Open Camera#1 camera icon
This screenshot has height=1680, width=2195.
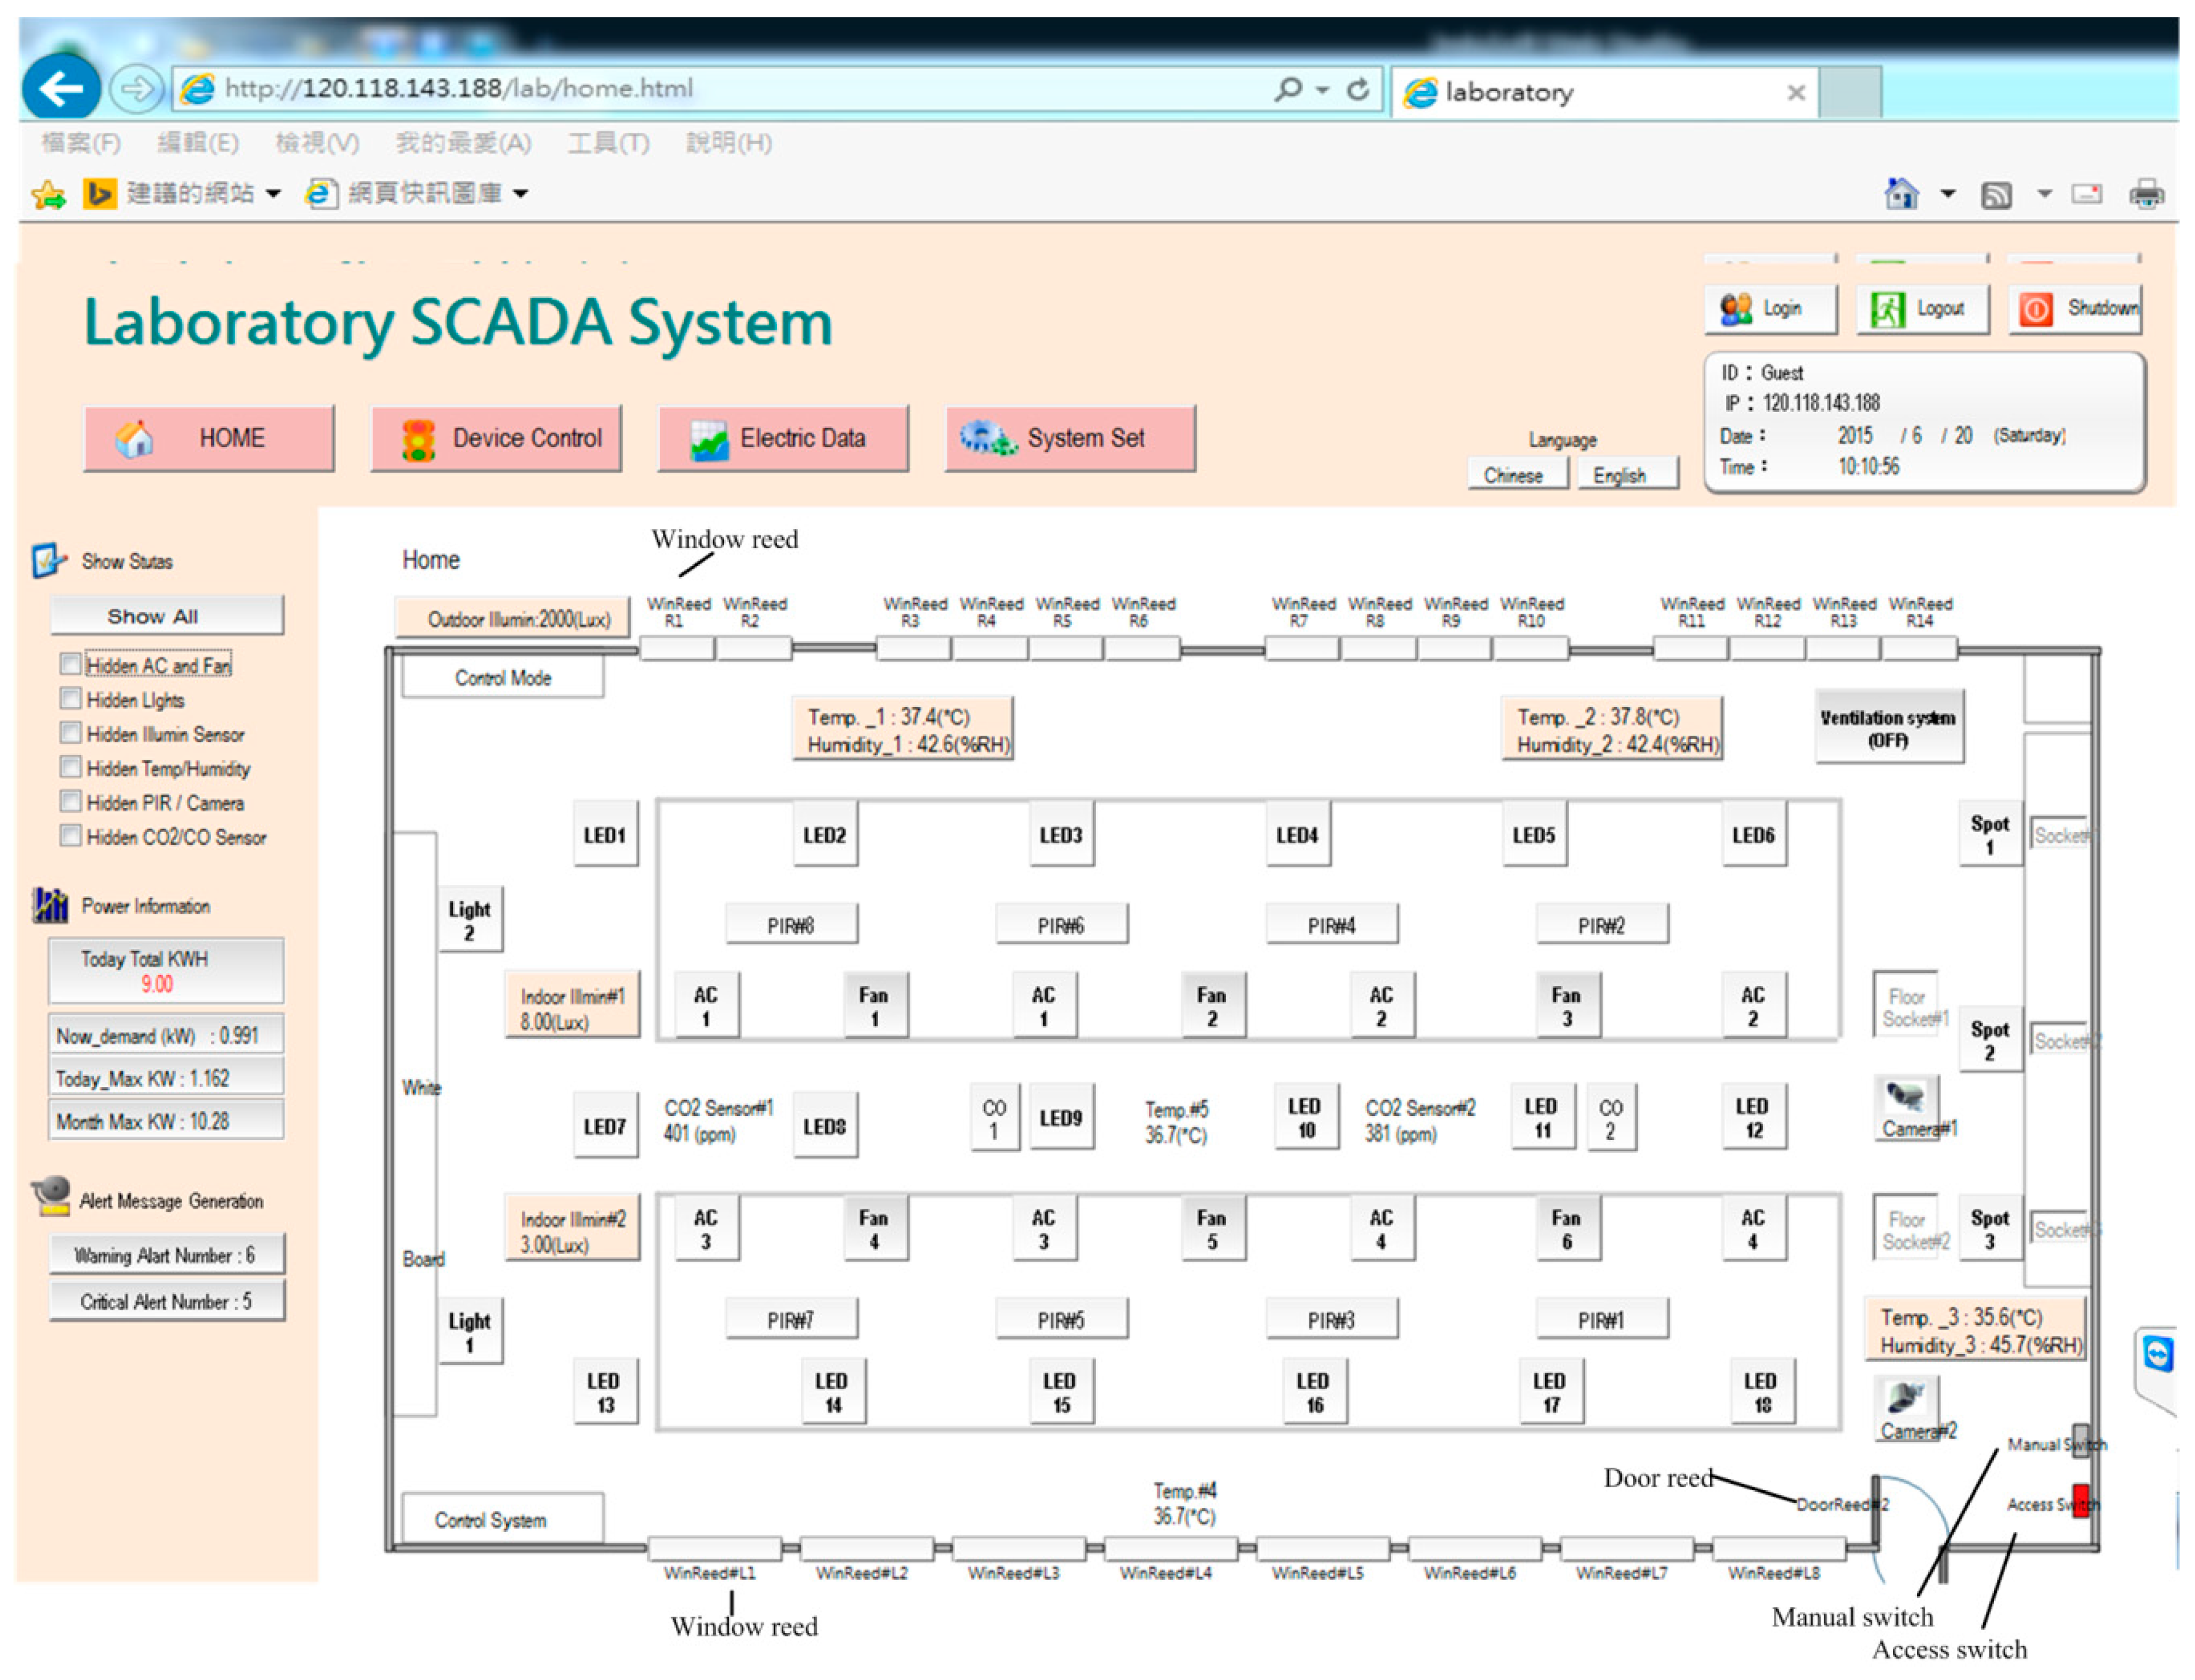pyautogui.click(x=1905, y=1098)
